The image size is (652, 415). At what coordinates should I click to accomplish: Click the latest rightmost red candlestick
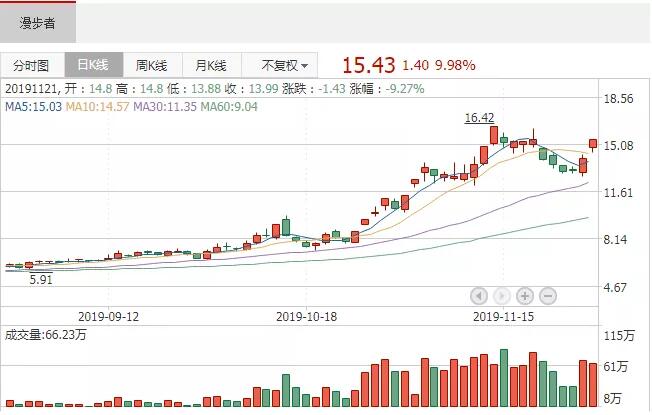[x=593, y=144]
